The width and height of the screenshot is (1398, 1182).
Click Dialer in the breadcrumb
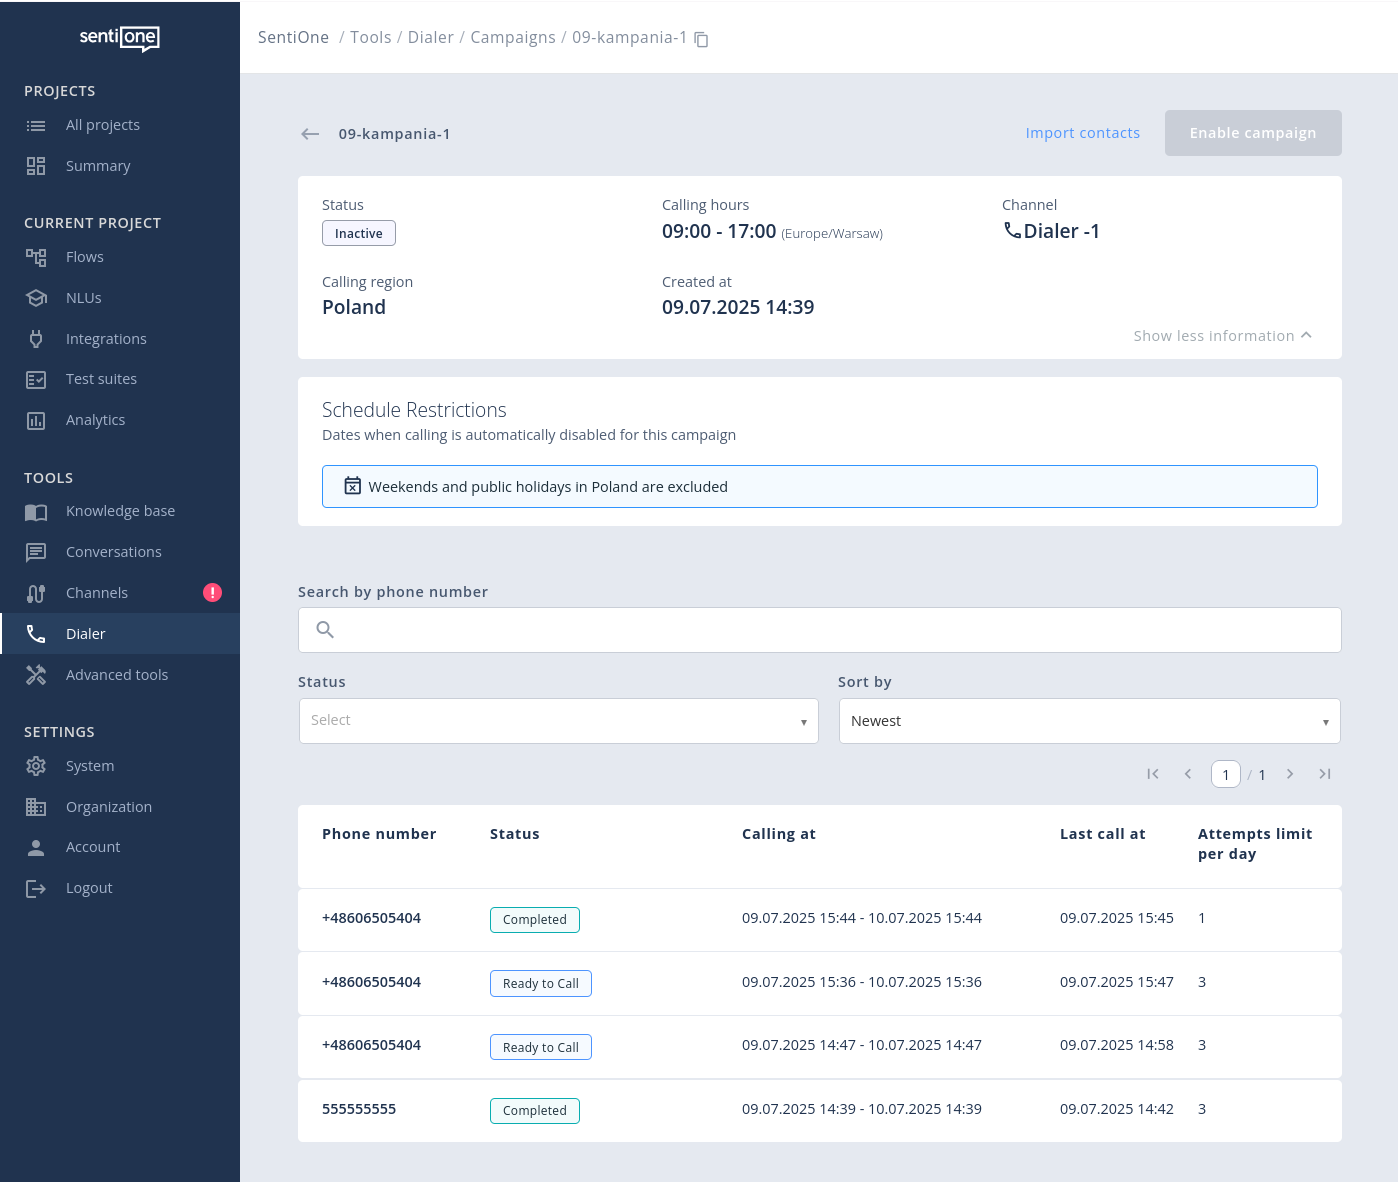[x=431, y=37]
